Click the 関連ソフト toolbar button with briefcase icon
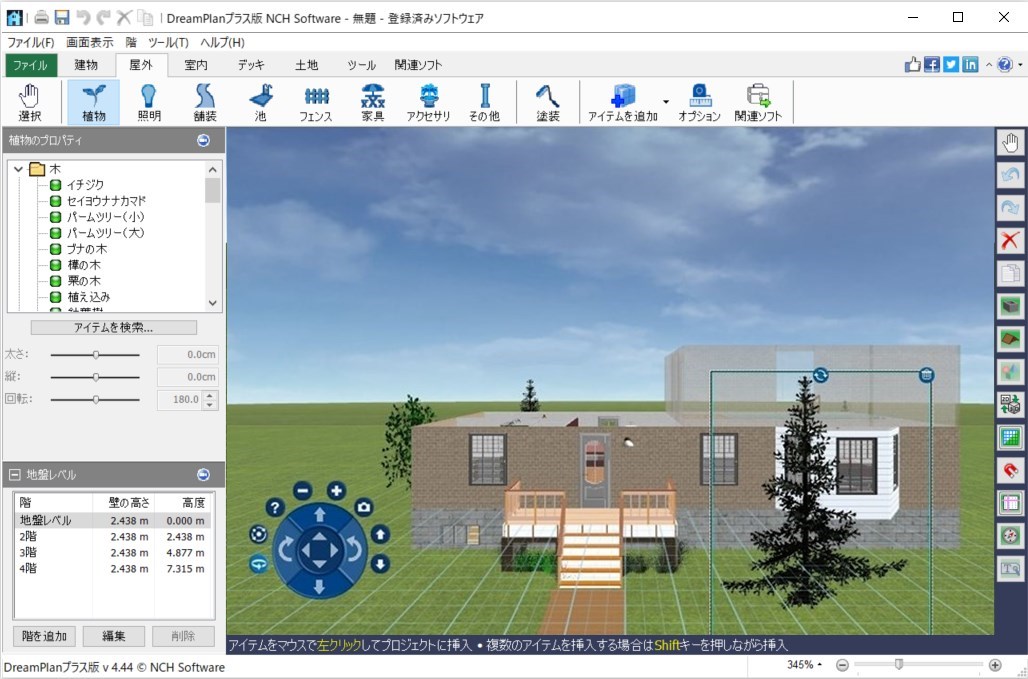Image resolution: width=1028 pixels, height=679 pixels. 759,102
